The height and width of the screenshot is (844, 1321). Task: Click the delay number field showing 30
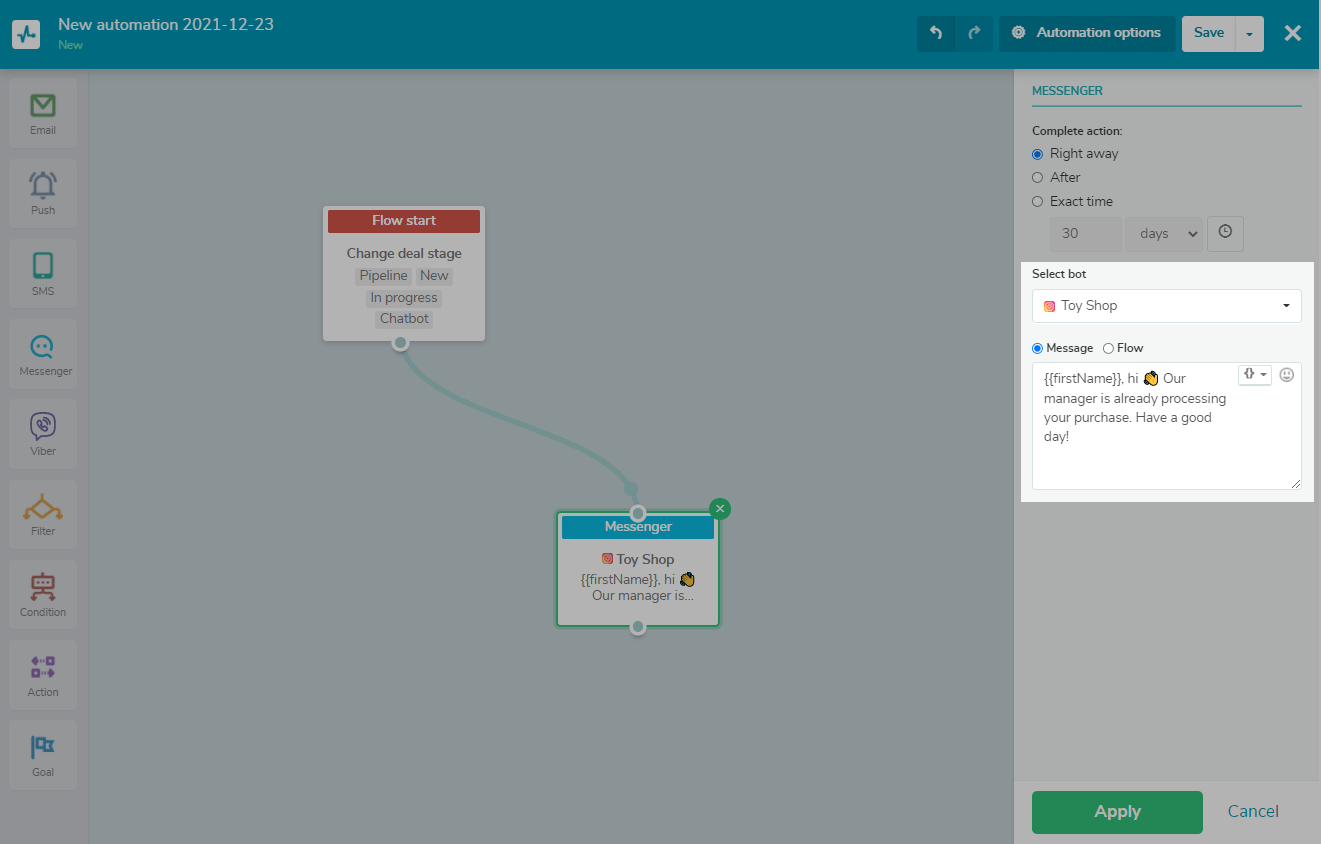pyautogui.click(x=1085, y=233)
